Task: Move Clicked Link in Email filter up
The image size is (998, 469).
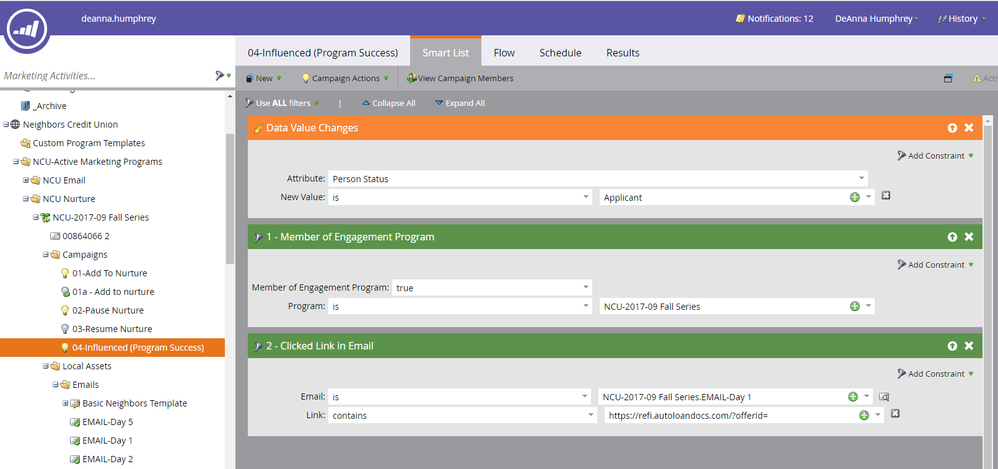Action: [x=952, y=346]
